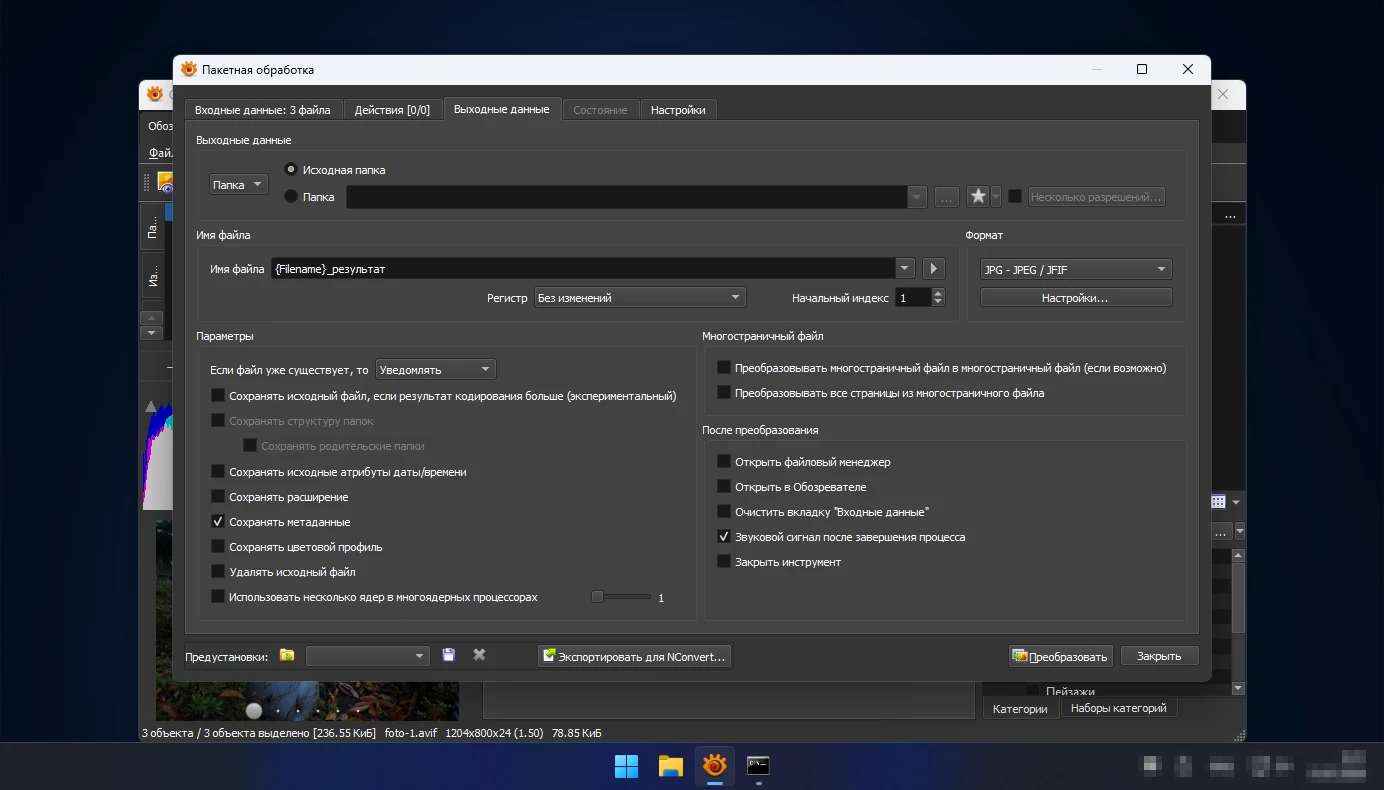Viewport: 1384px width, 790px height.
Task: Click the Закрыть button
Action: (1159, 656)
